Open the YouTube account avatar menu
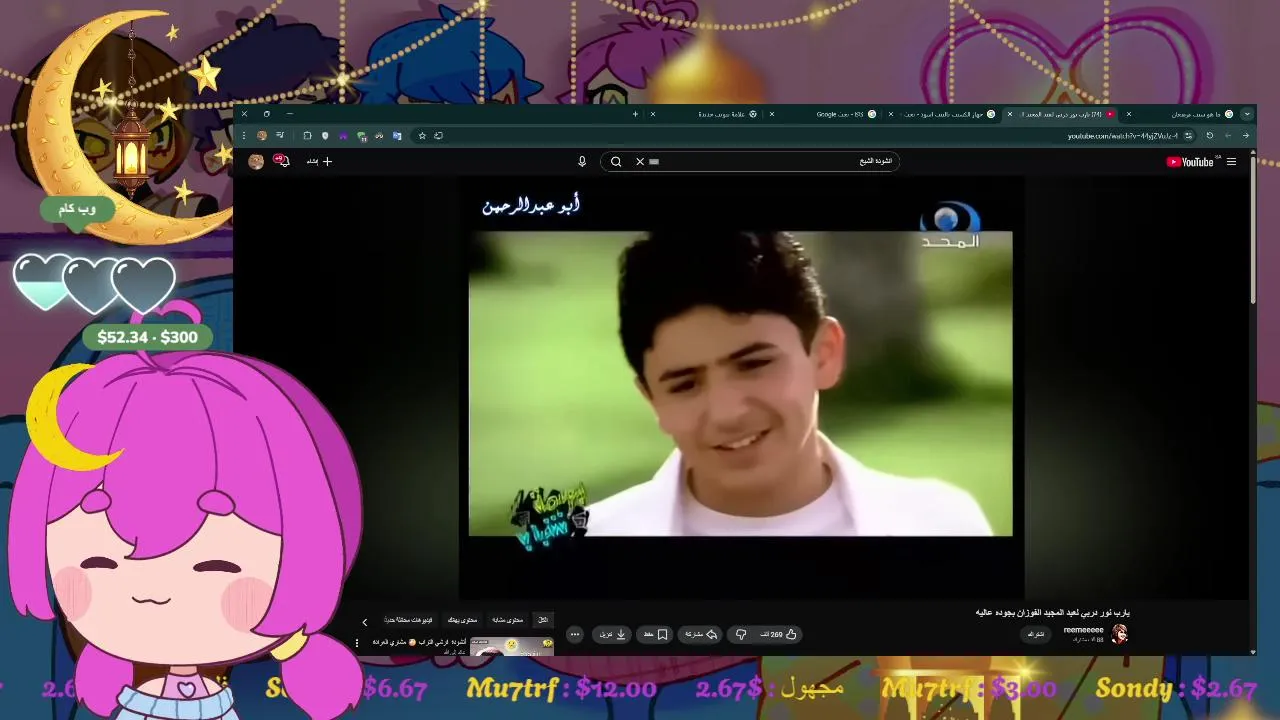The image size is (1280, 720). point(256,161)
